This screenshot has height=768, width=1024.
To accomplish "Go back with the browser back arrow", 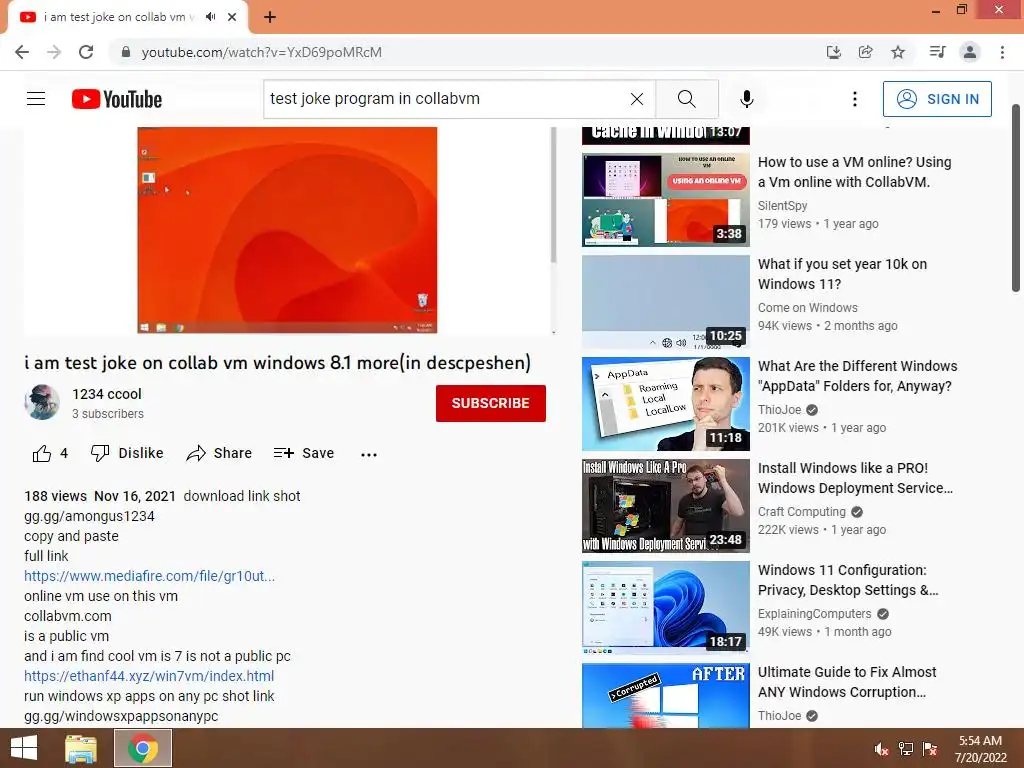I will pyautogui.click(x=22, y=52).
